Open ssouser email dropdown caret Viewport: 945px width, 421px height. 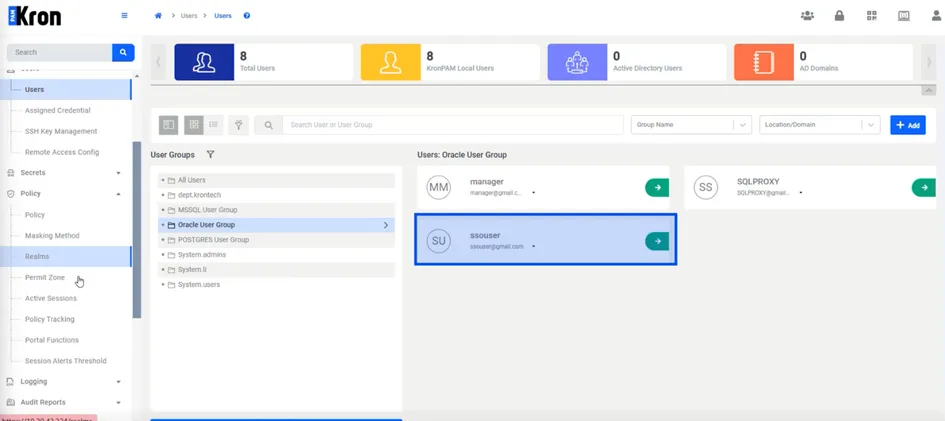(534, 247)
